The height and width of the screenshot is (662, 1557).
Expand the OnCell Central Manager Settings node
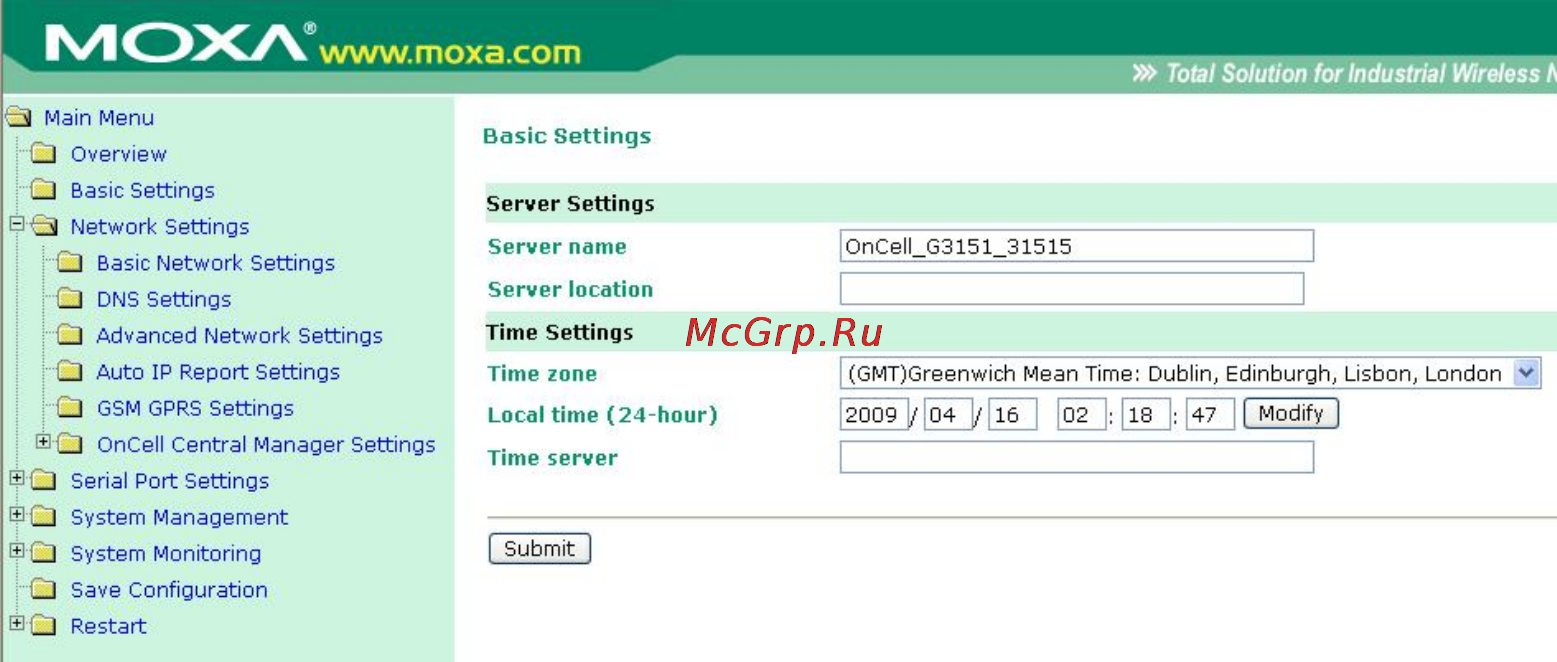(42, 441)
